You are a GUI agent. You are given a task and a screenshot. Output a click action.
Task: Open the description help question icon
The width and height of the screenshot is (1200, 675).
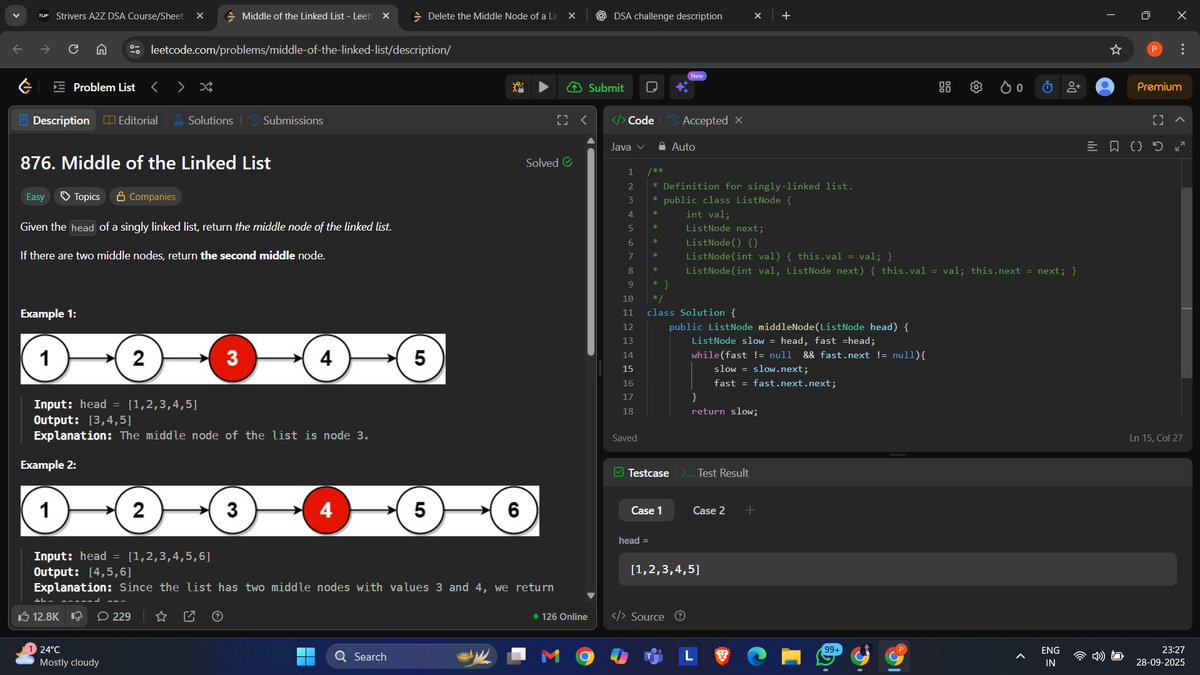point(217,616)
